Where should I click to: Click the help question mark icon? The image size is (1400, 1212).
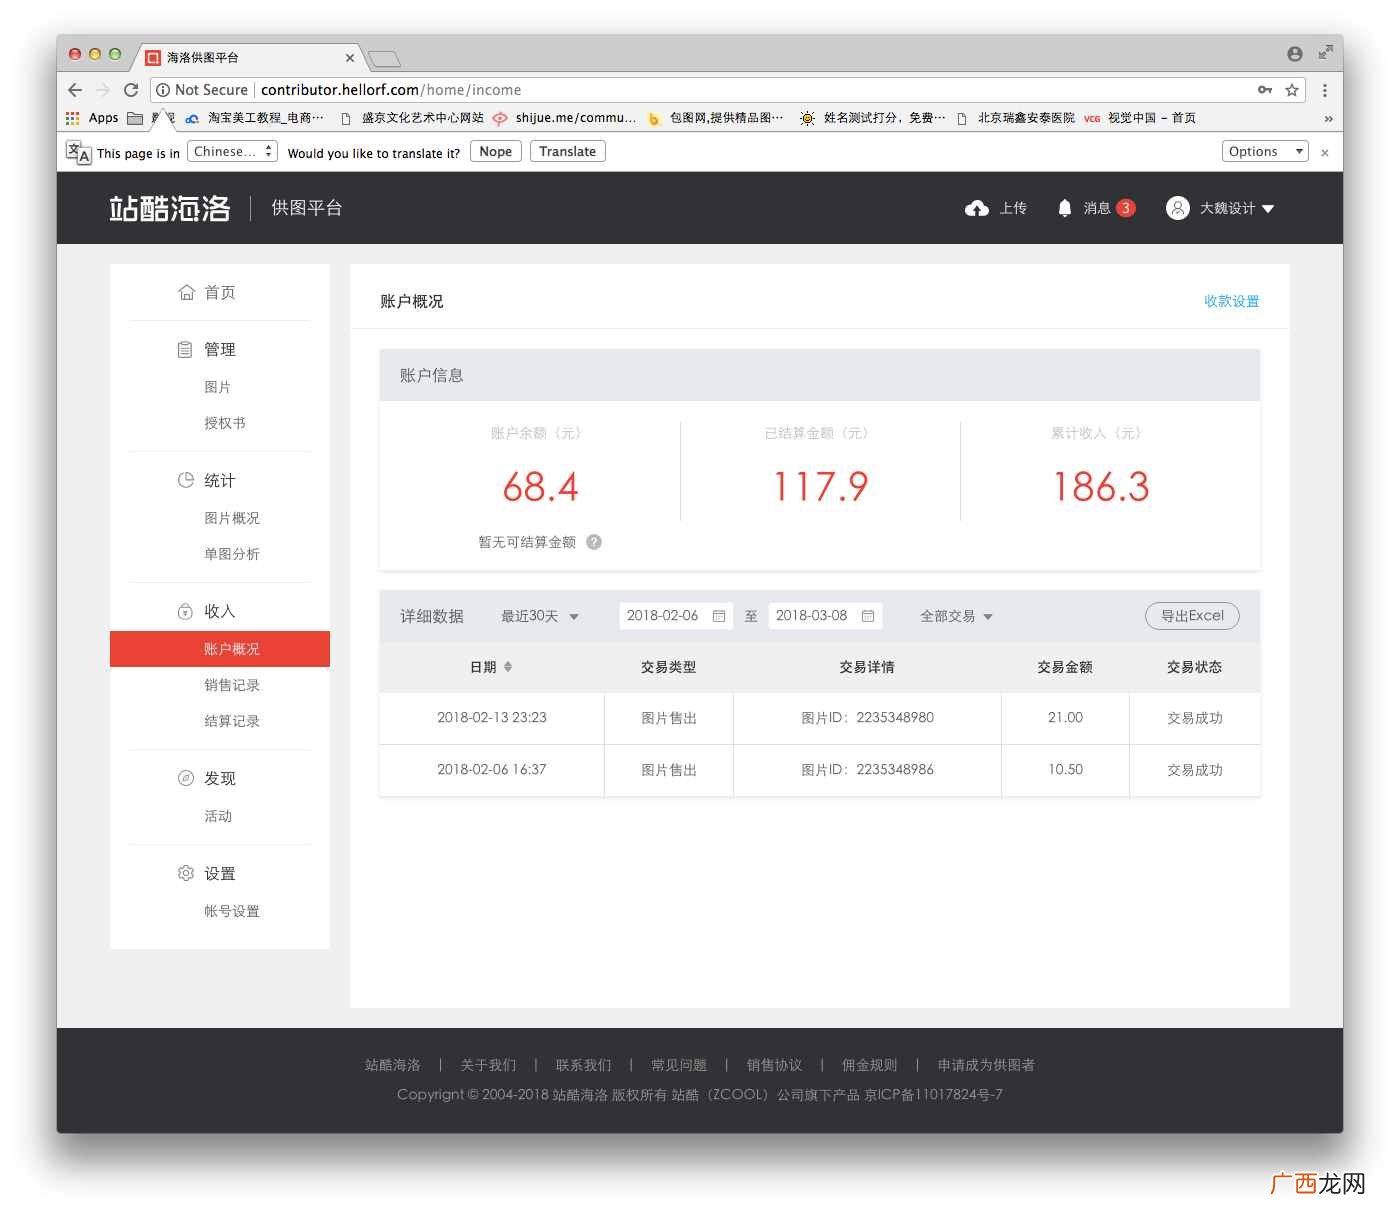(x=594, y=542)
